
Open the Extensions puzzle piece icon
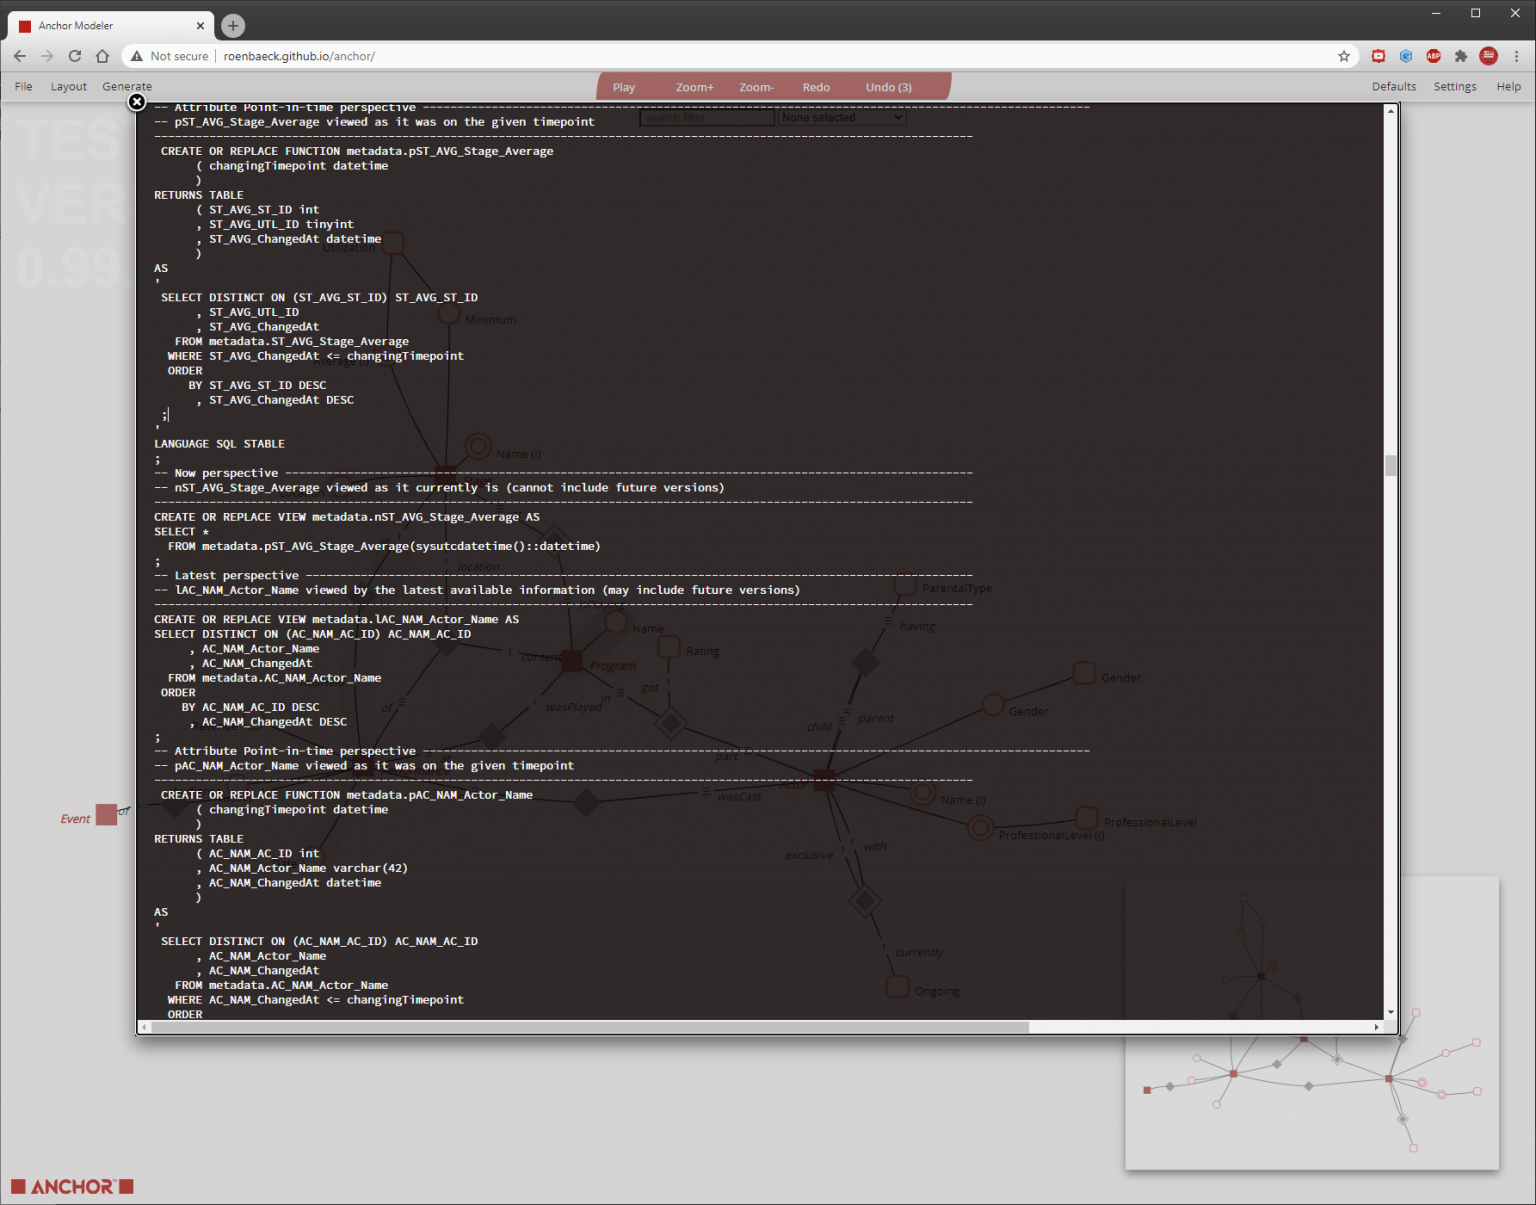click(1461, 56)
